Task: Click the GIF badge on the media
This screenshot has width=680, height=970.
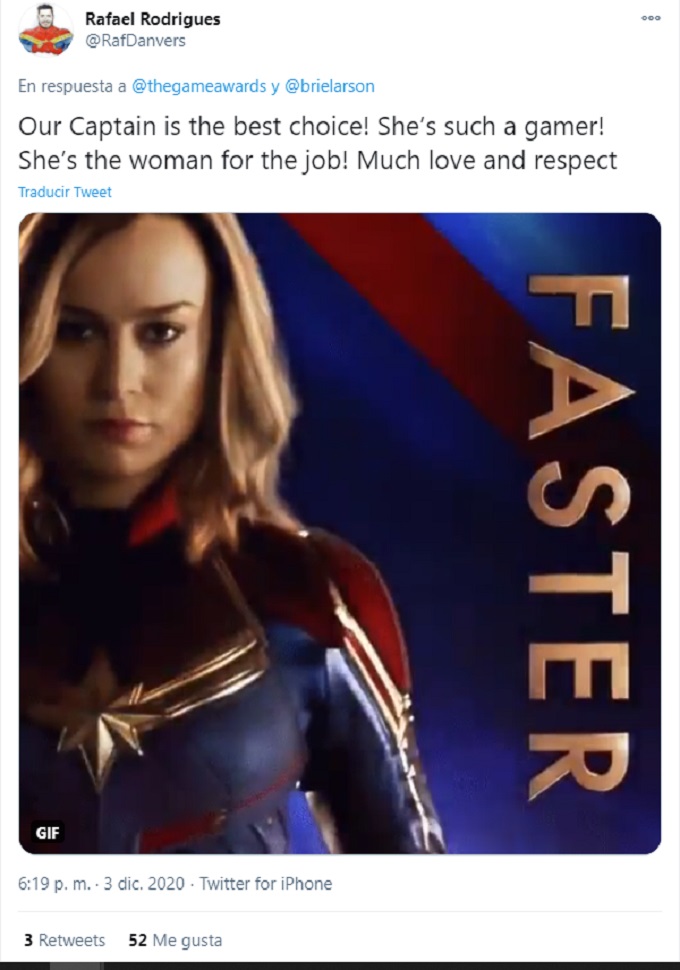Action: coord(48,833)
